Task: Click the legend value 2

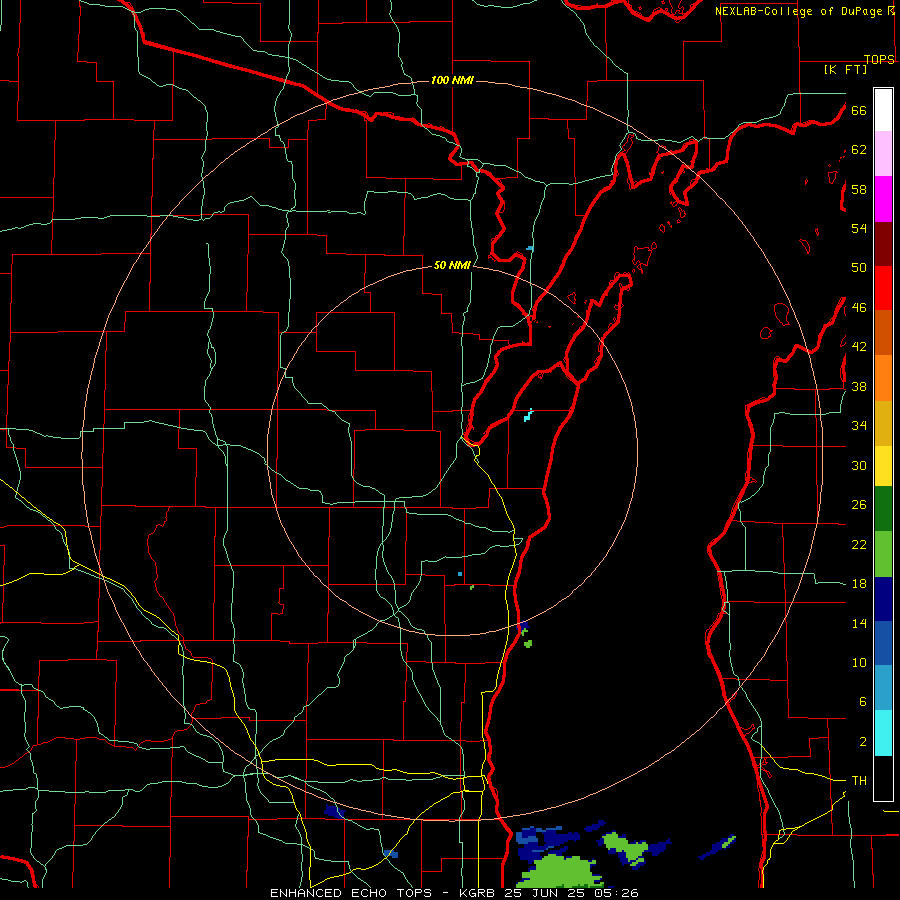Action: pyautogui.click(x=862, y=742)
